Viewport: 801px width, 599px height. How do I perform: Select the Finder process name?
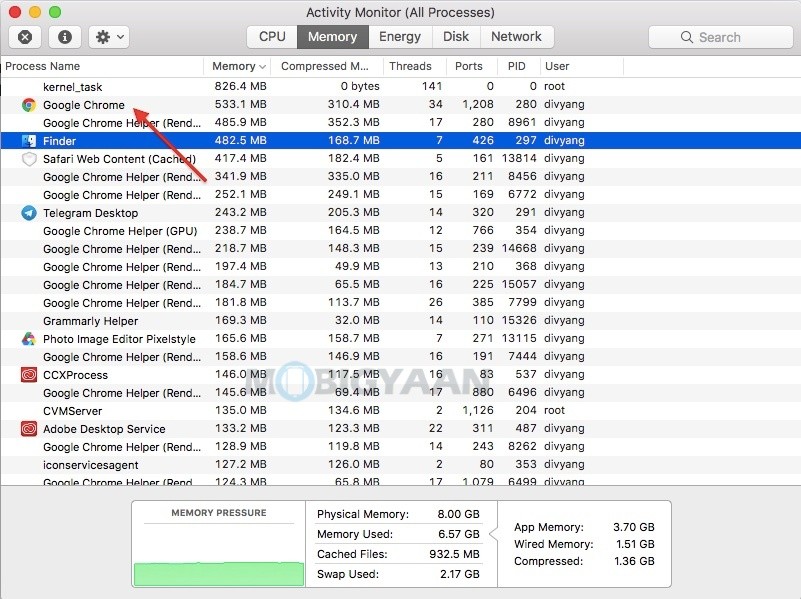coord(59,141)
